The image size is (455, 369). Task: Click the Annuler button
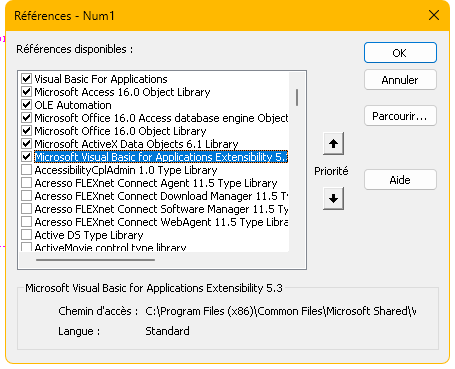(400, 80)
